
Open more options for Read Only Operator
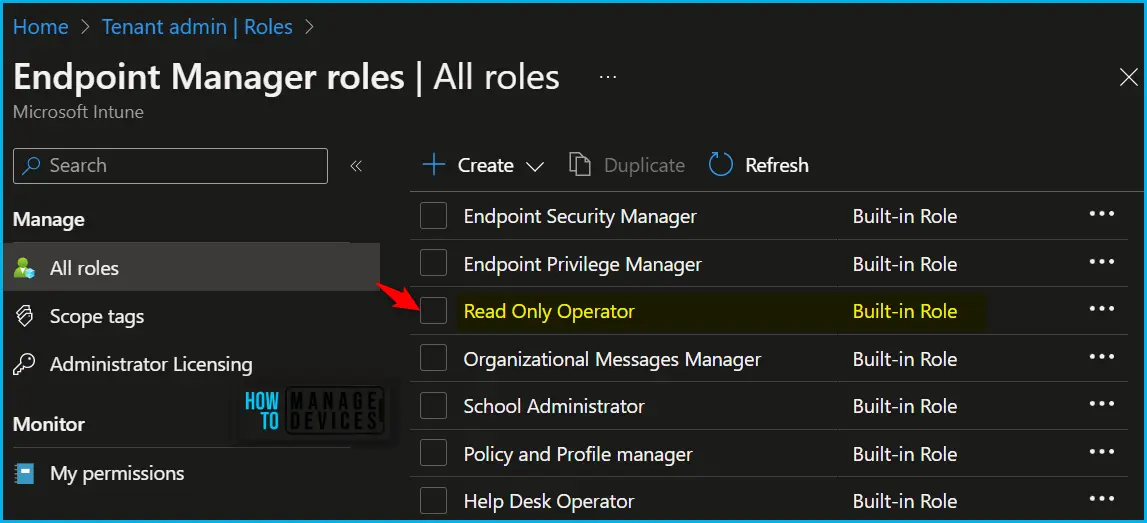(1102, 309)
